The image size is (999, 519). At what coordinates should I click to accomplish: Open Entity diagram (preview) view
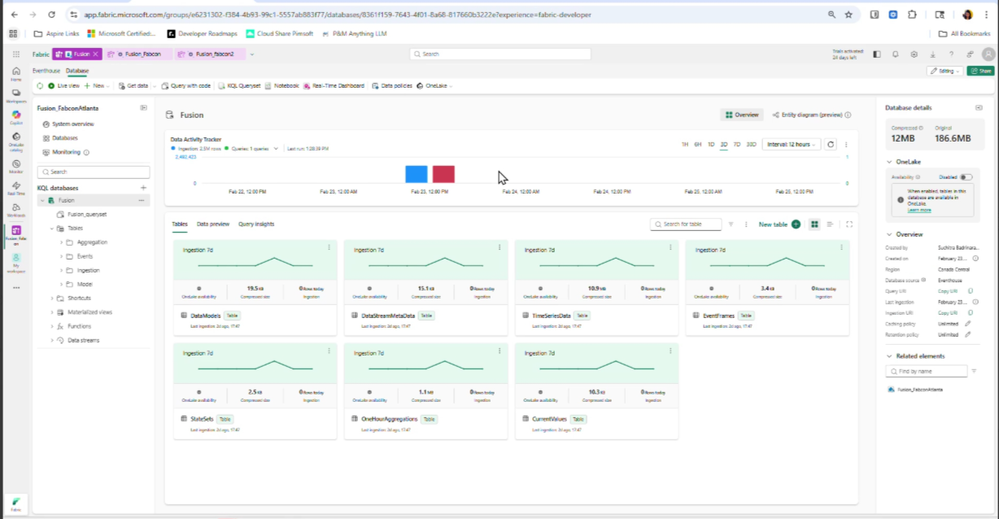[x=811, y=115]
